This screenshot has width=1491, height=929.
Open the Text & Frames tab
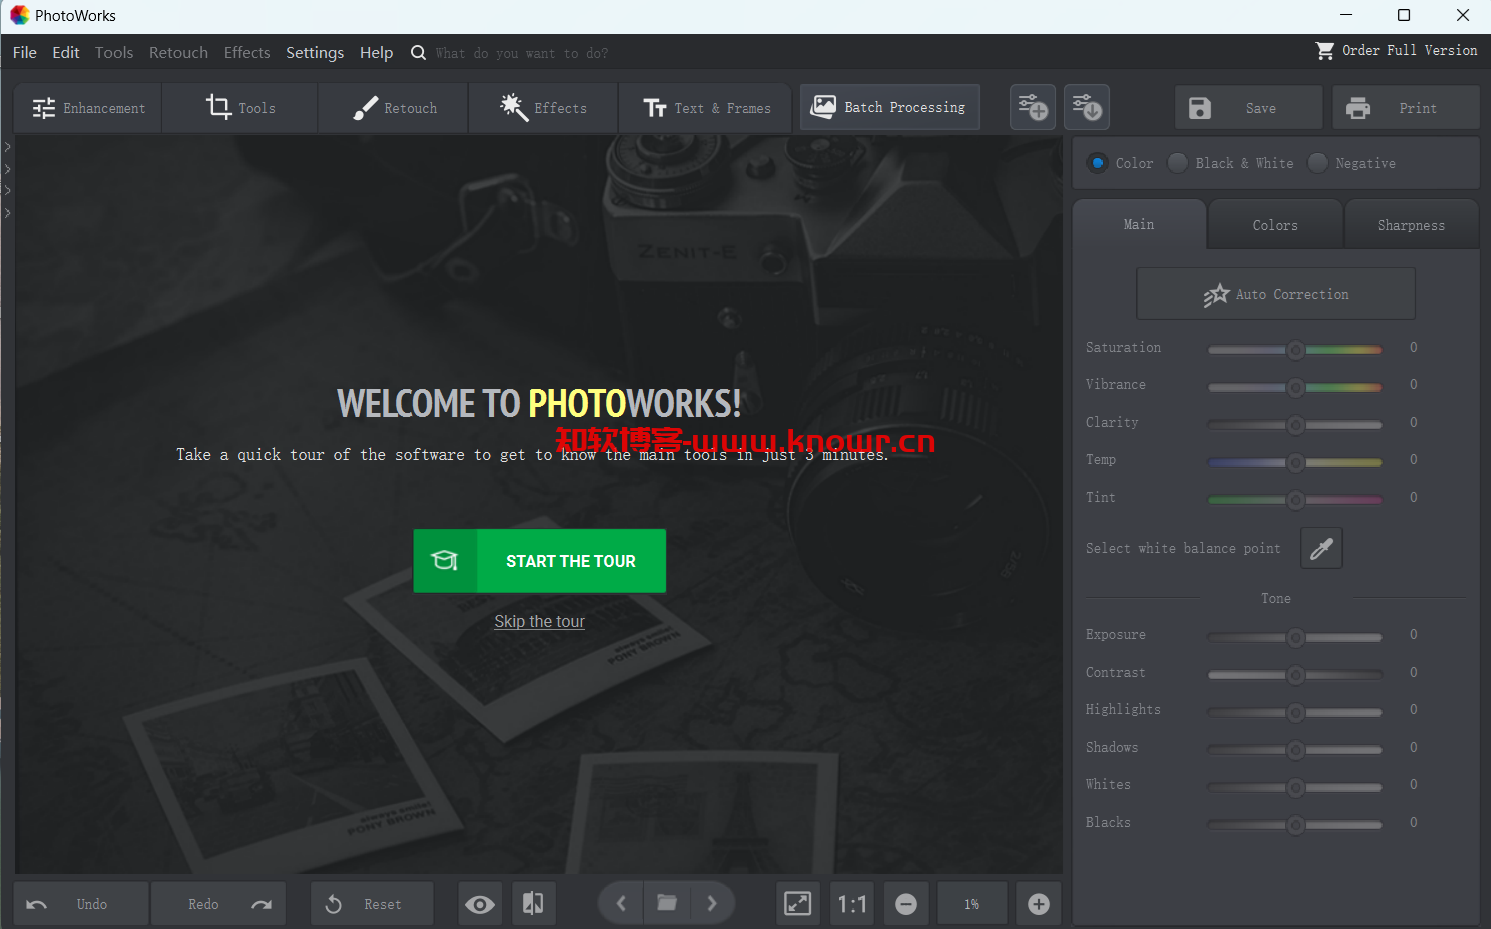[x=706, y=108]
